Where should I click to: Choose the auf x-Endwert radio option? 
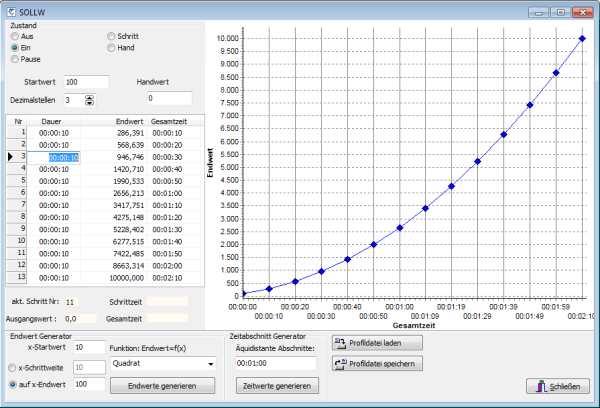click(x=13, y=385)
